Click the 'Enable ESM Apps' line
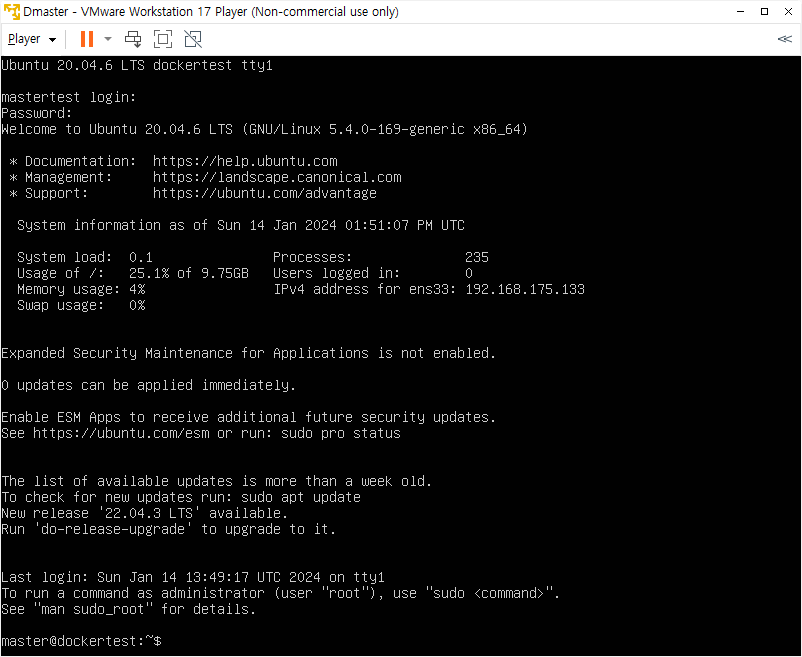This screenshot has height=657, width=802. 249,417
